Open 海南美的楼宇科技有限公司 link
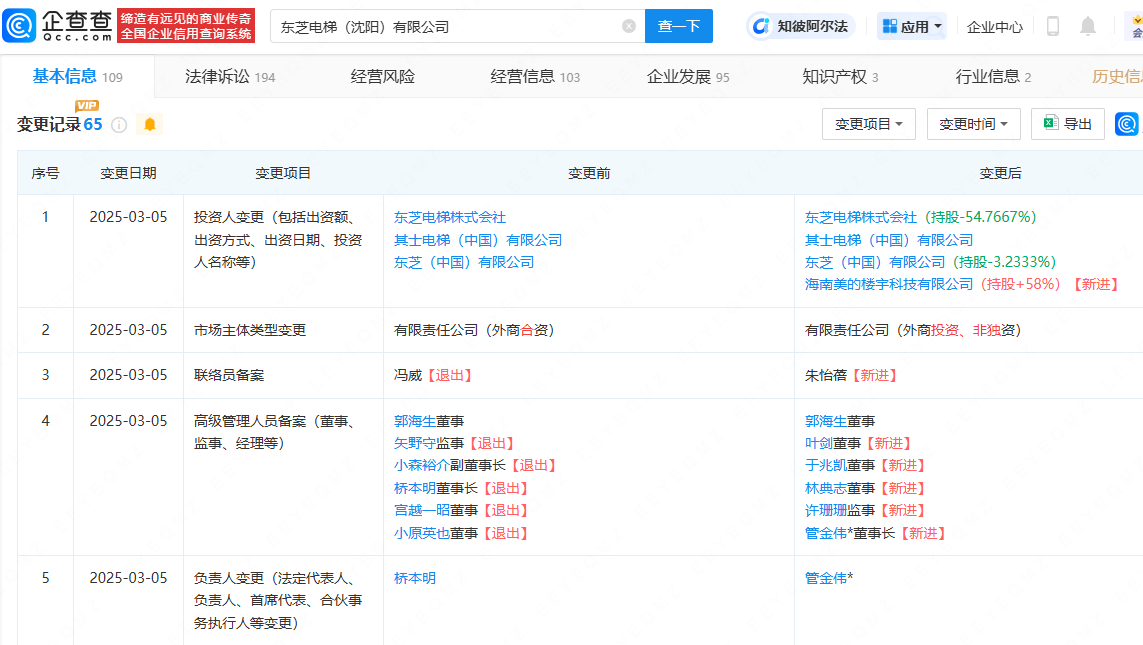The image size is (1143, 645). click(x=889, y=284)
